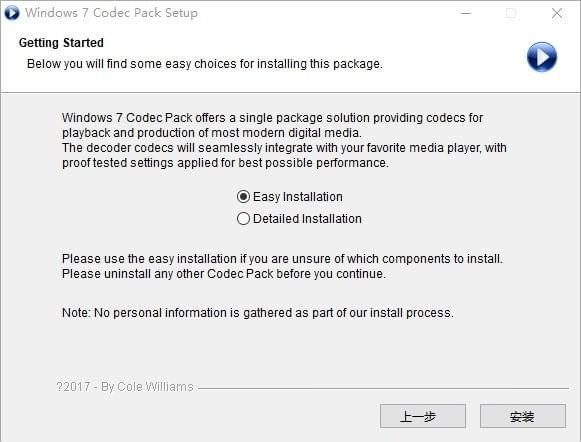581x442 pixels.
Task: Click the Codec Pack title bar icon
Action: (11, 13)
